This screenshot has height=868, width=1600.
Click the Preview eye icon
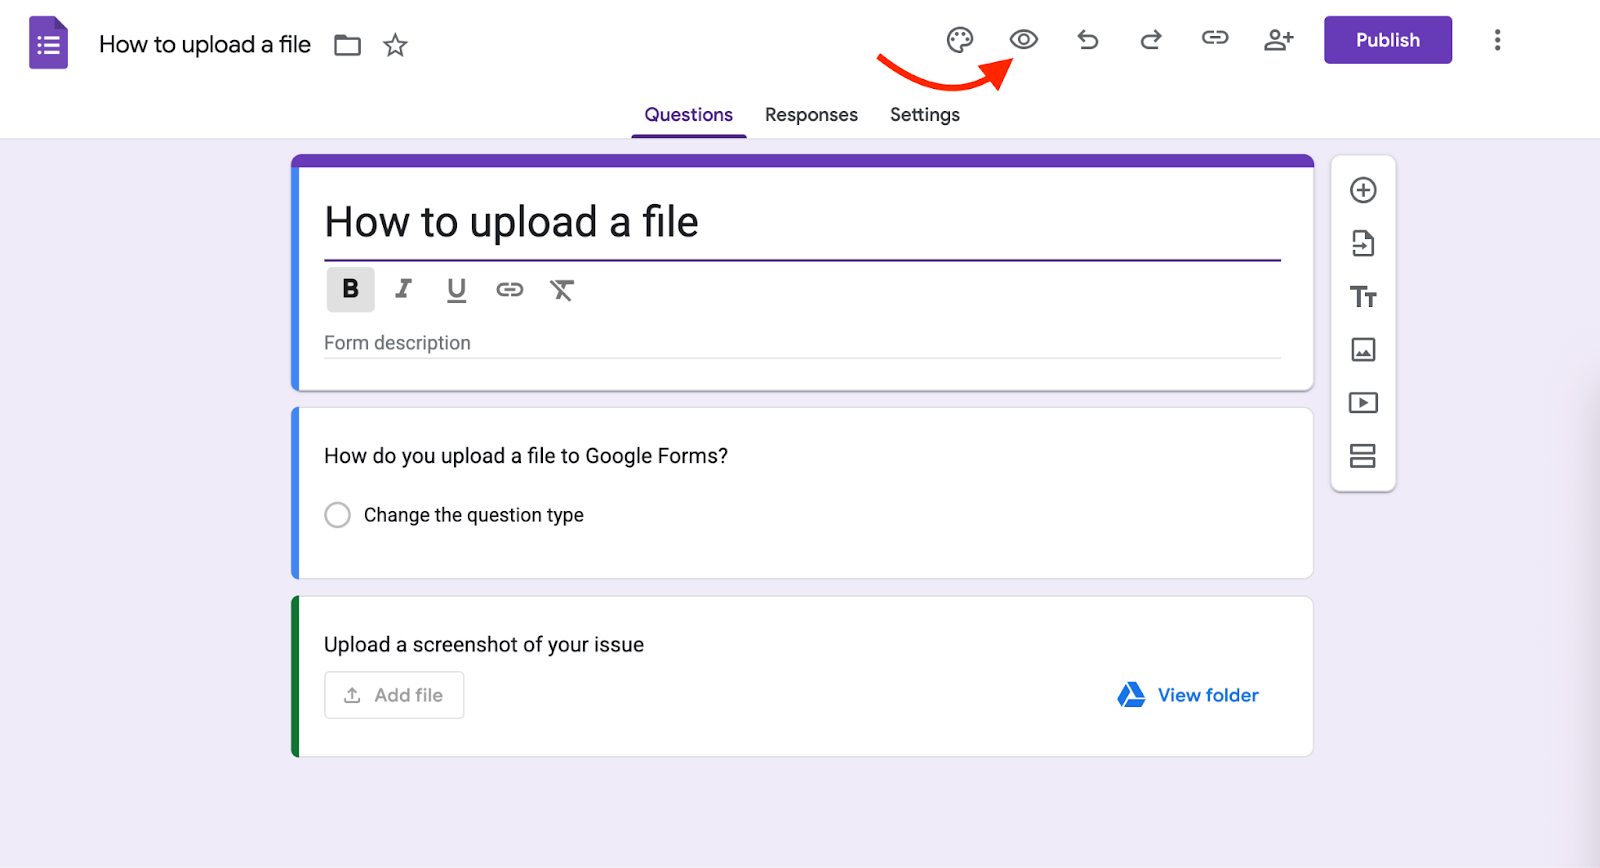1023,40
